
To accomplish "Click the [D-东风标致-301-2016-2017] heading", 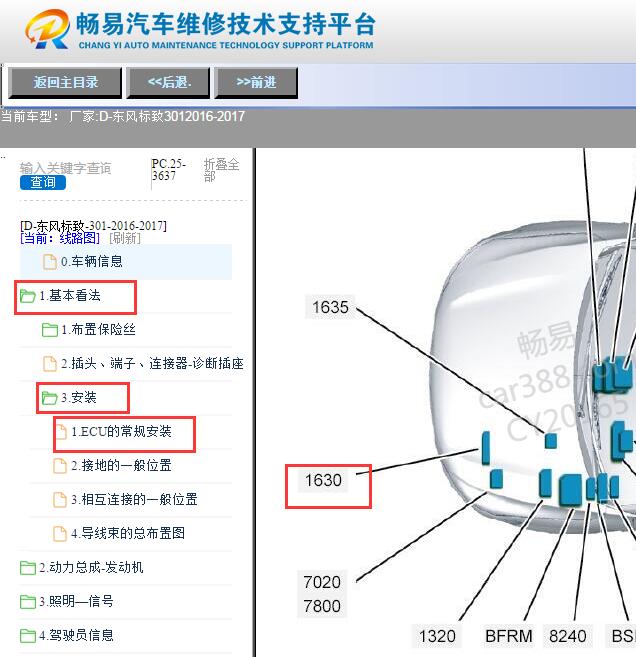I will click(93, 226).
